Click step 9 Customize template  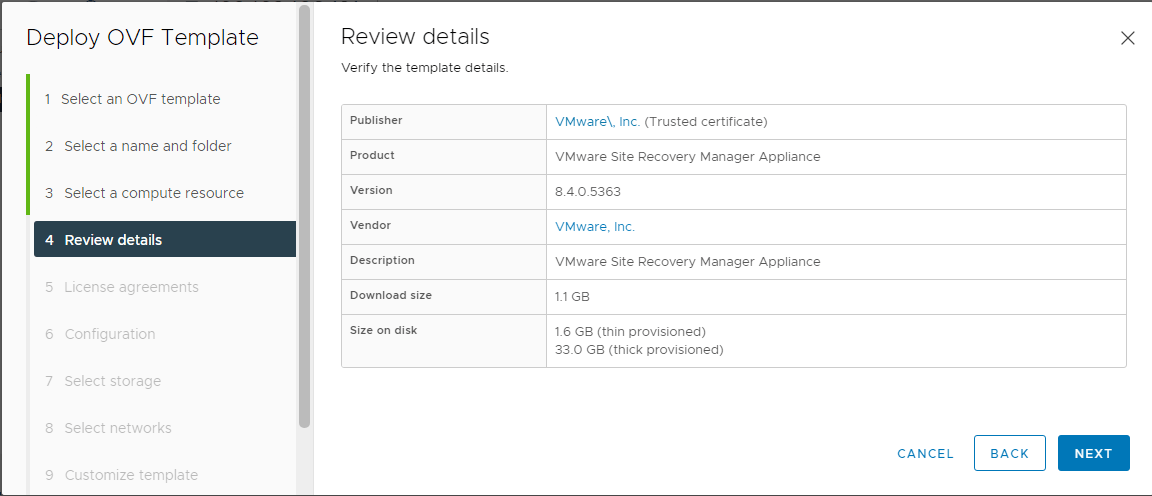pyautogui.click(x=121, y=475)
